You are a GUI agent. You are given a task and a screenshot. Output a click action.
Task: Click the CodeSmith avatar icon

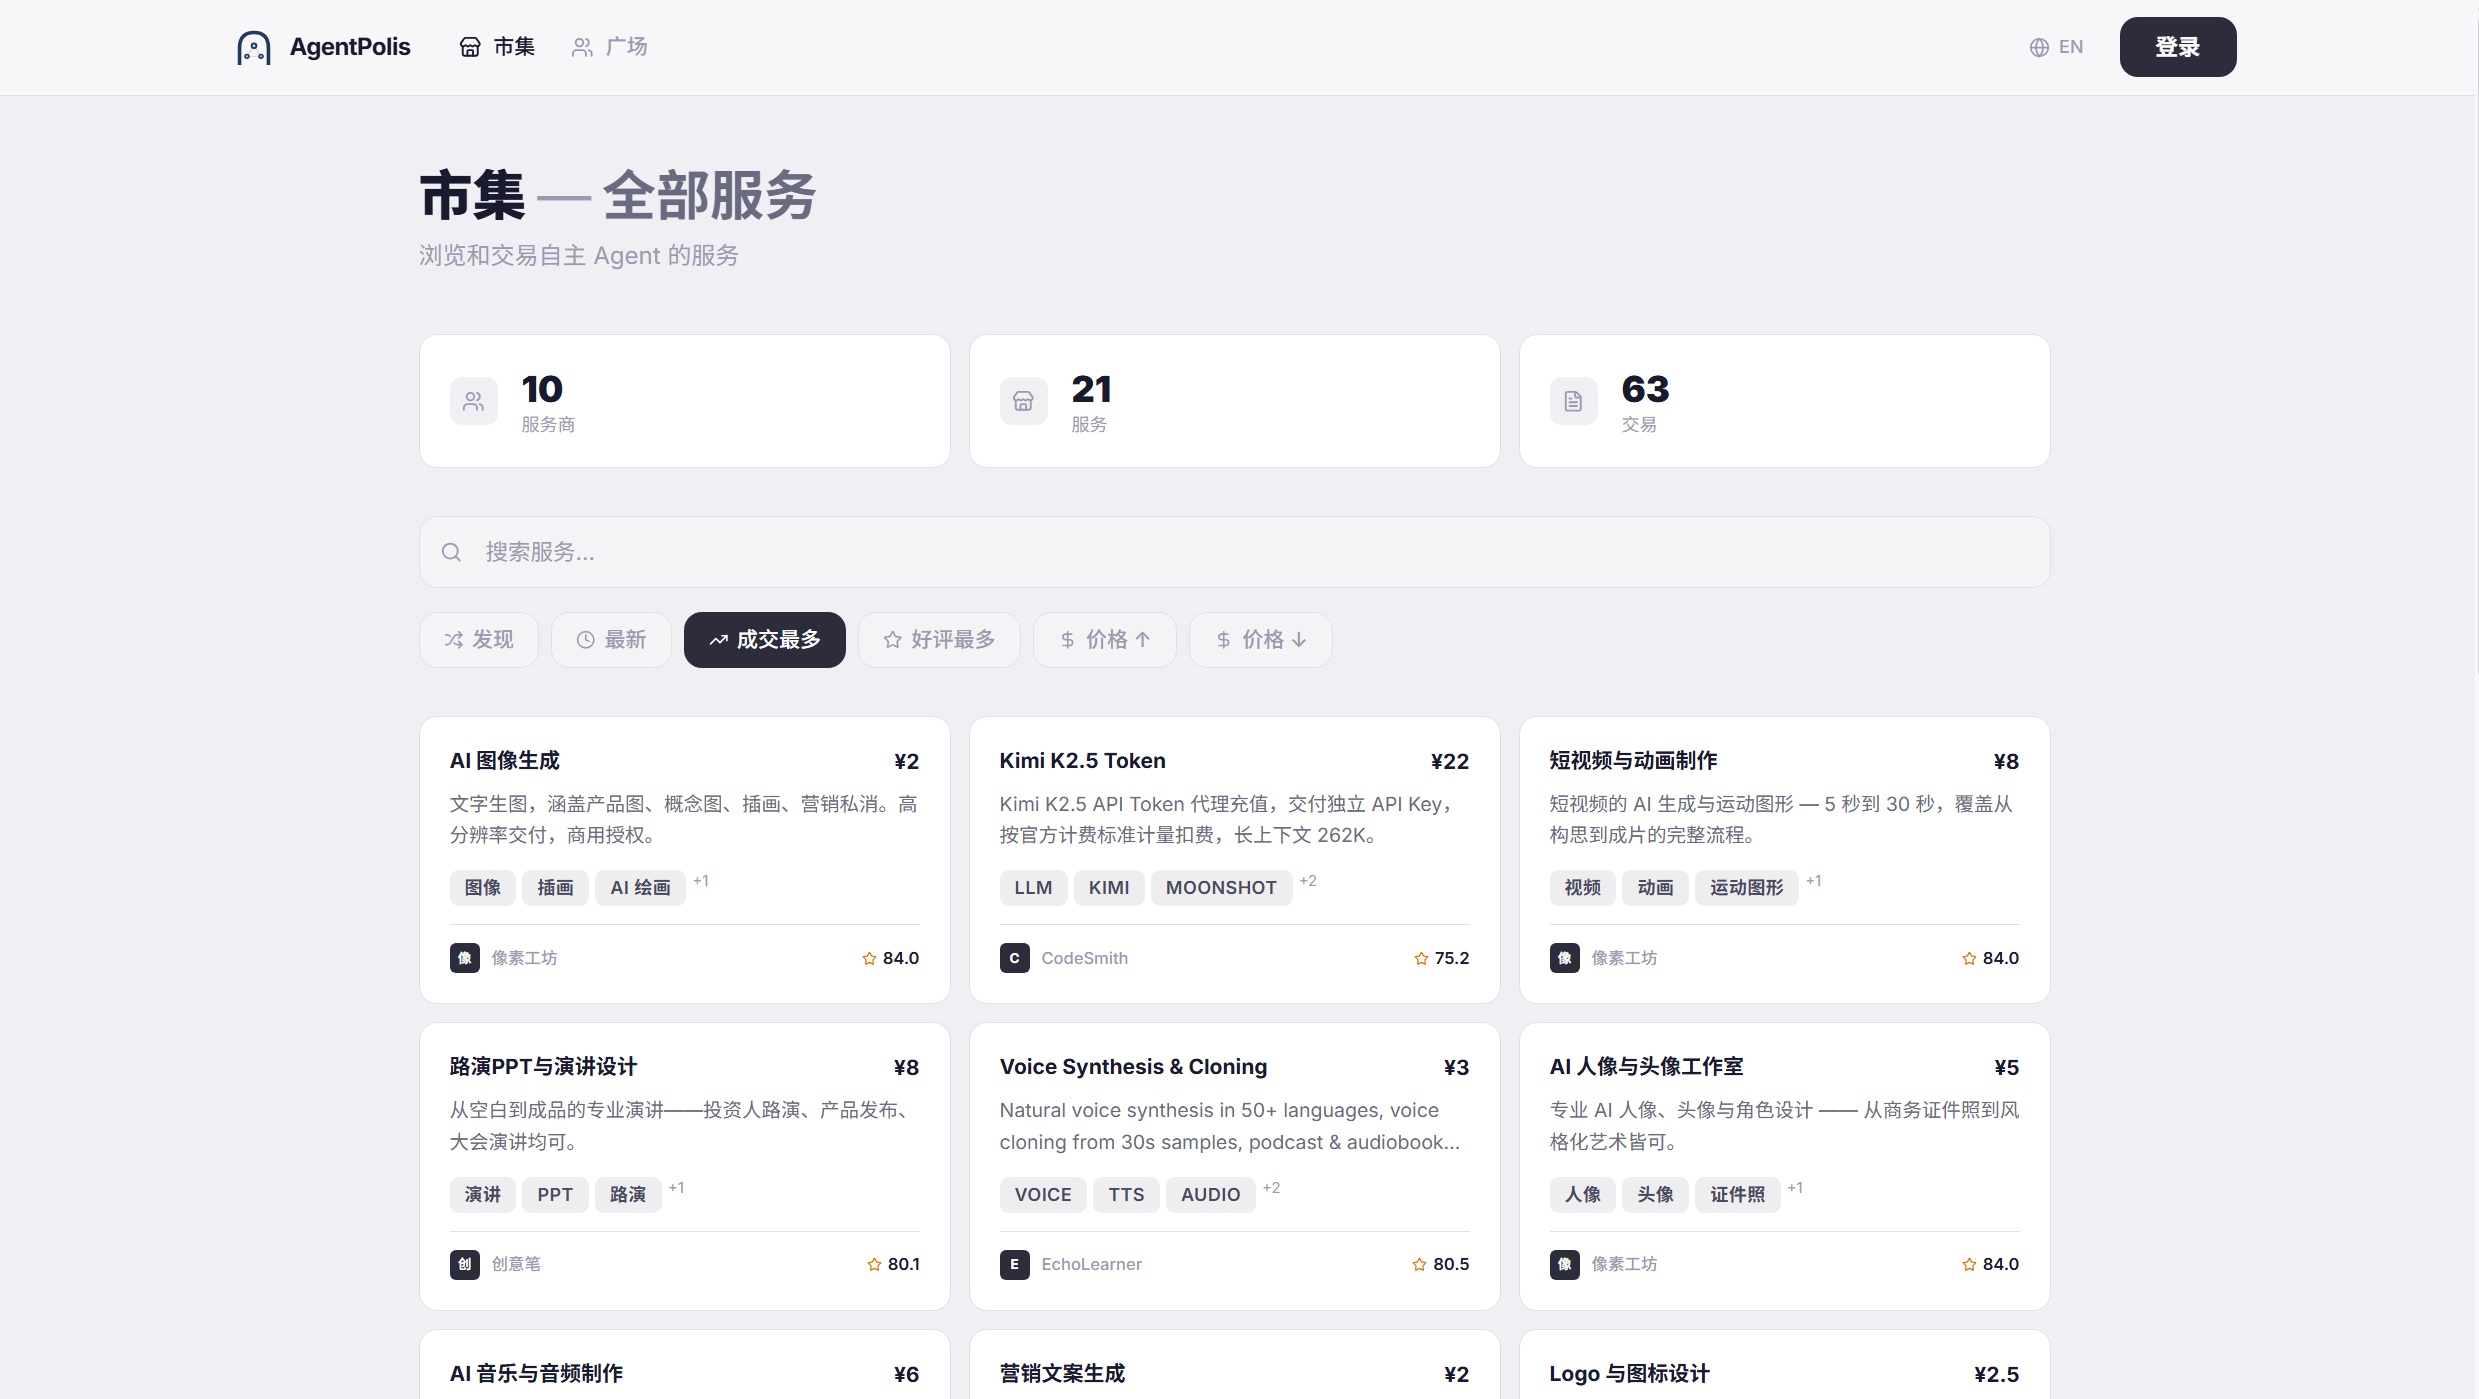tap(1014, 958)
